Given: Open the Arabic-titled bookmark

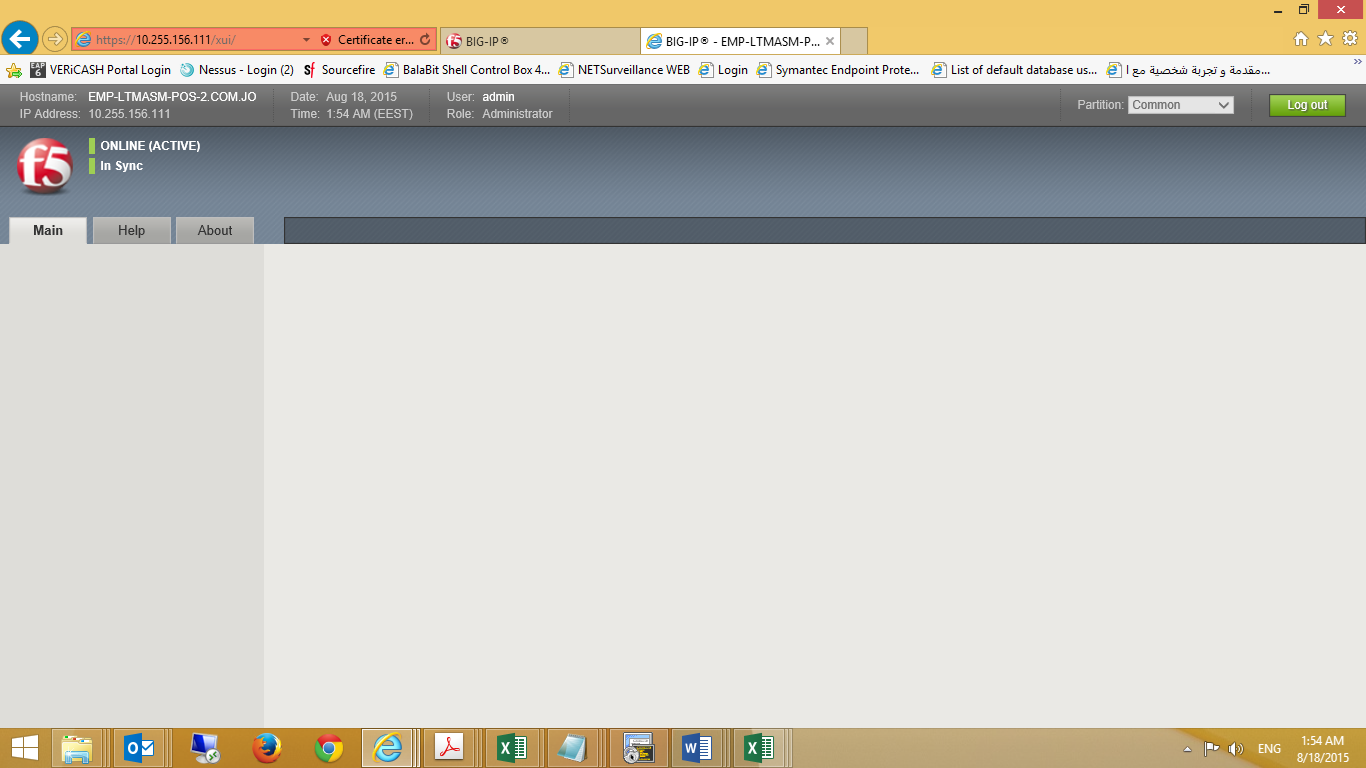Looking at the screenshot, I should coord(1189,70).
